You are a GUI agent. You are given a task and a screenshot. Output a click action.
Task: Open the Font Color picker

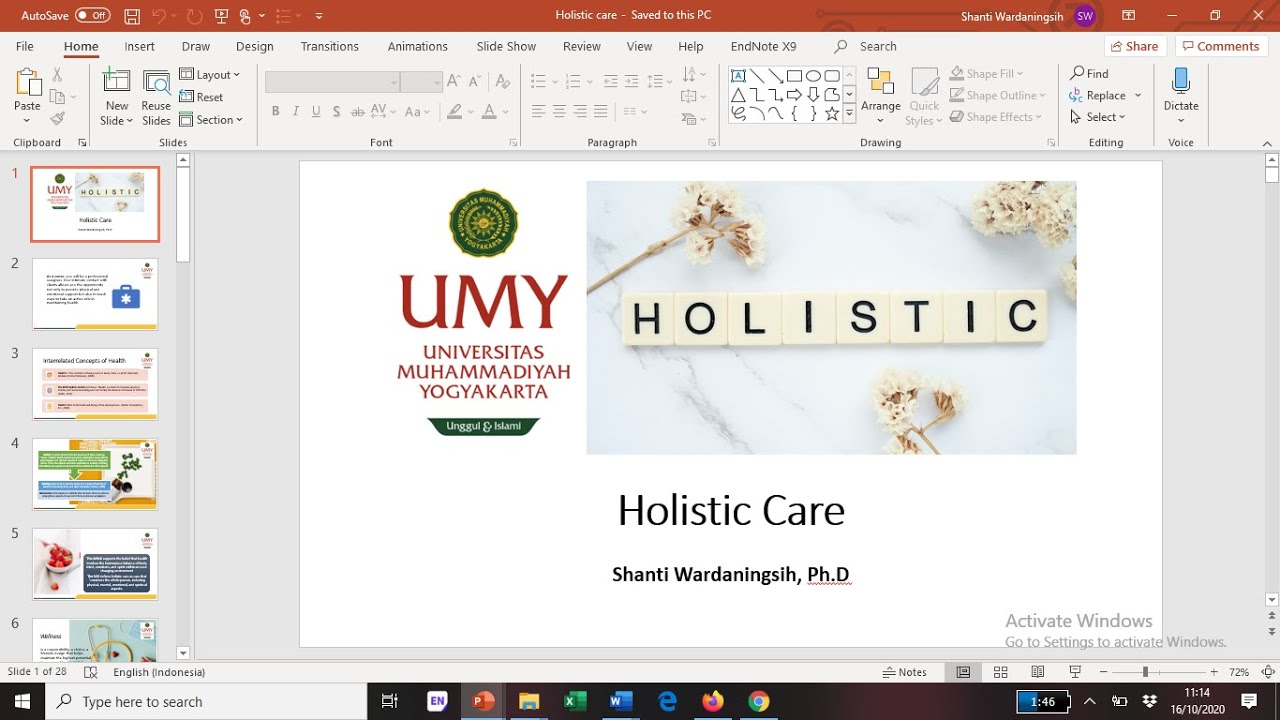coord(488,111)
